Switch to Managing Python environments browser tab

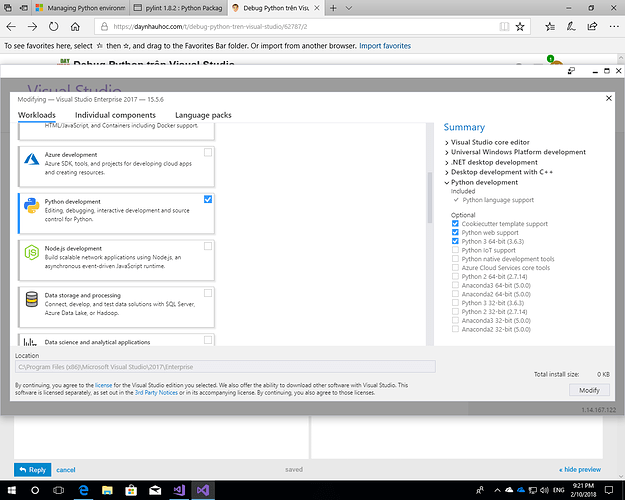[x=81, y=8]
